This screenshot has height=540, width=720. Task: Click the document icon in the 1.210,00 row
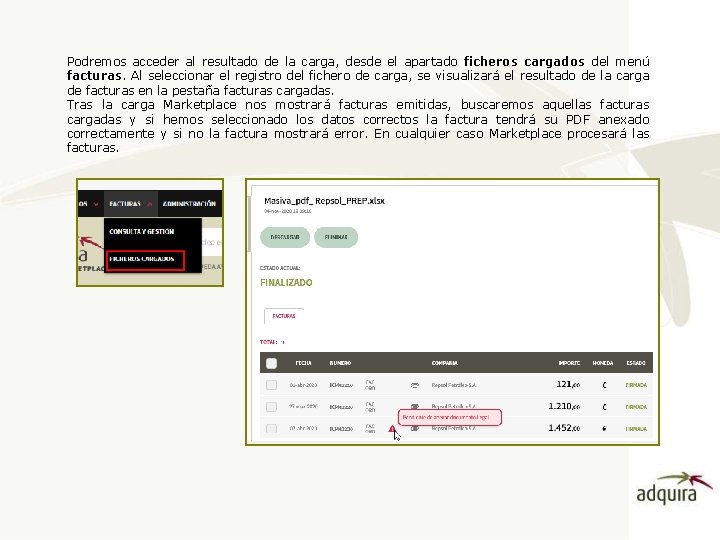415,407
